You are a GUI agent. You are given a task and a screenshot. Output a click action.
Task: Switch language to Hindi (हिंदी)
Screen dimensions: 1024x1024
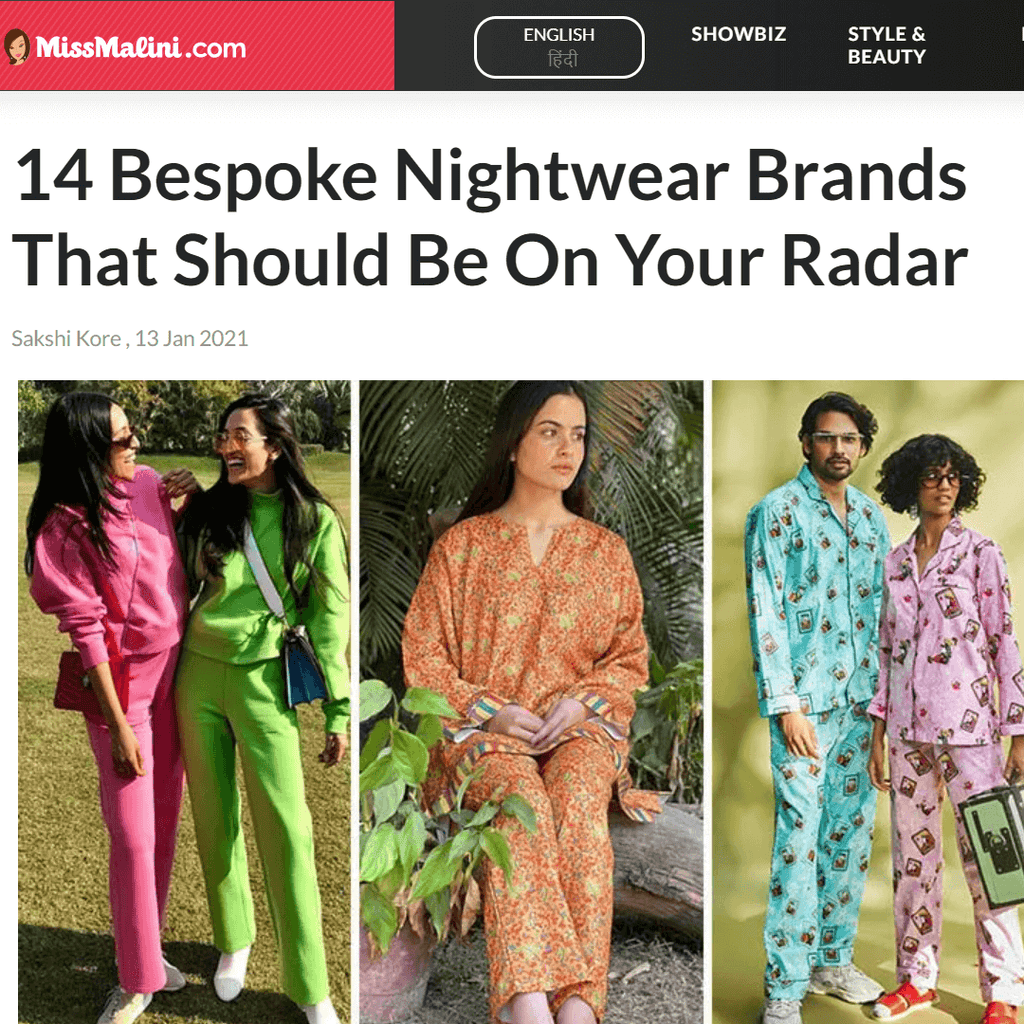[x=562, y=60]
